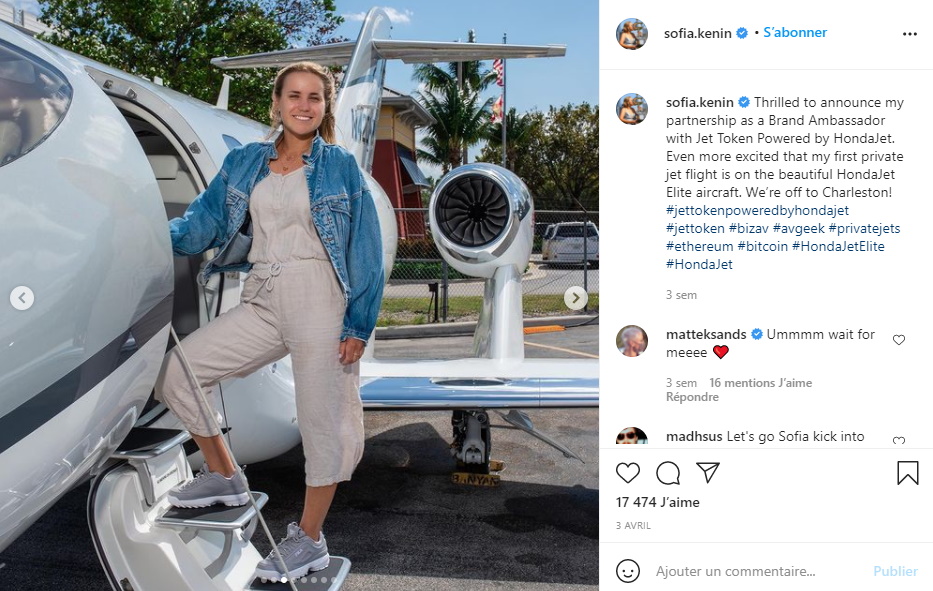933x591 pixels.
Task: Go to next photo in carousel
Action: [575, 298]
